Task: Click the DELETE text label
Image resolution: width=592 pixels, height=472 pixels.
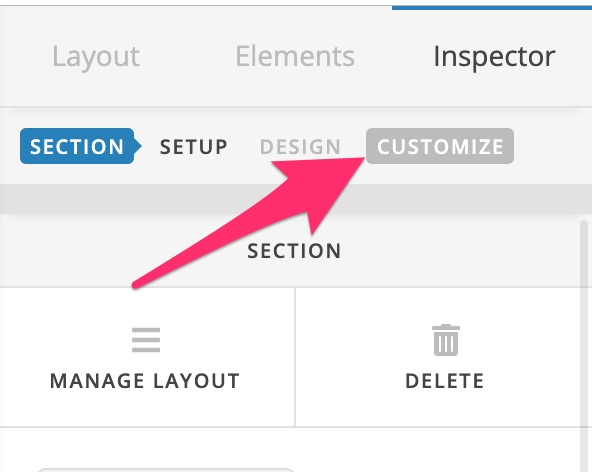Action: 445,381
